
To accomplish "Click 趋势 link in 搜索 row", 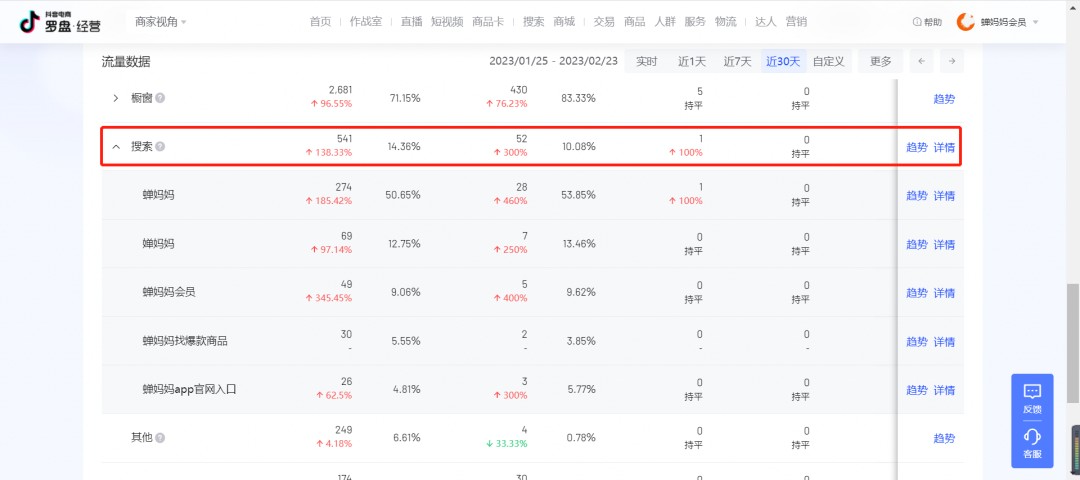I will pos(917,147).
